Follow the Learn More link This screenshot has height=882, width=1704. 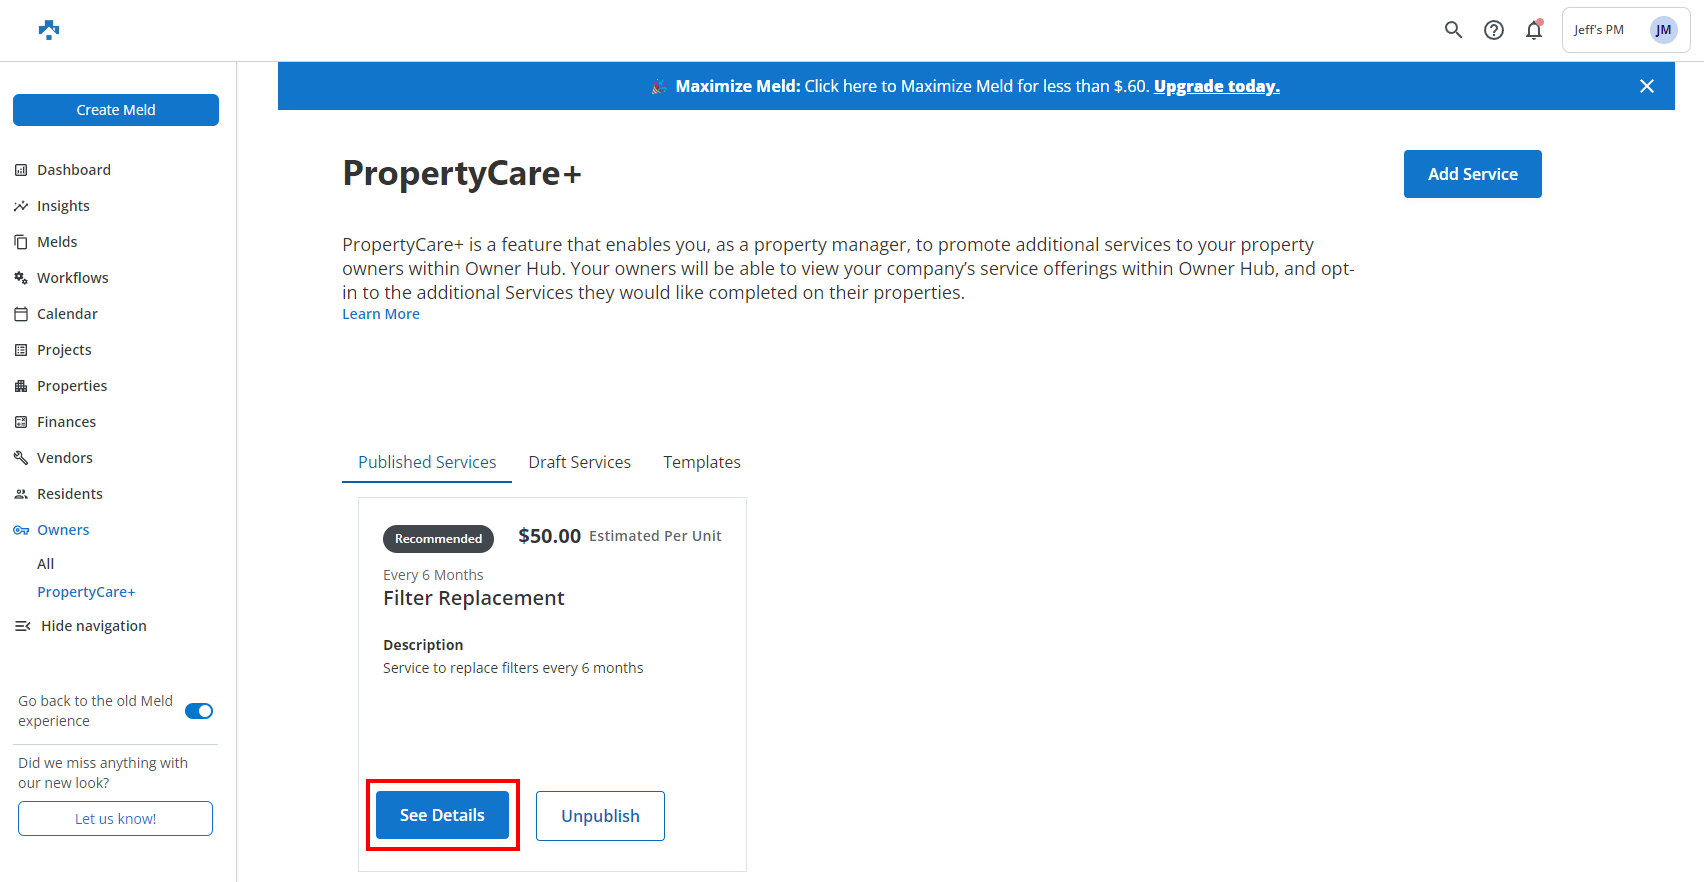click(x=381, y=314)
